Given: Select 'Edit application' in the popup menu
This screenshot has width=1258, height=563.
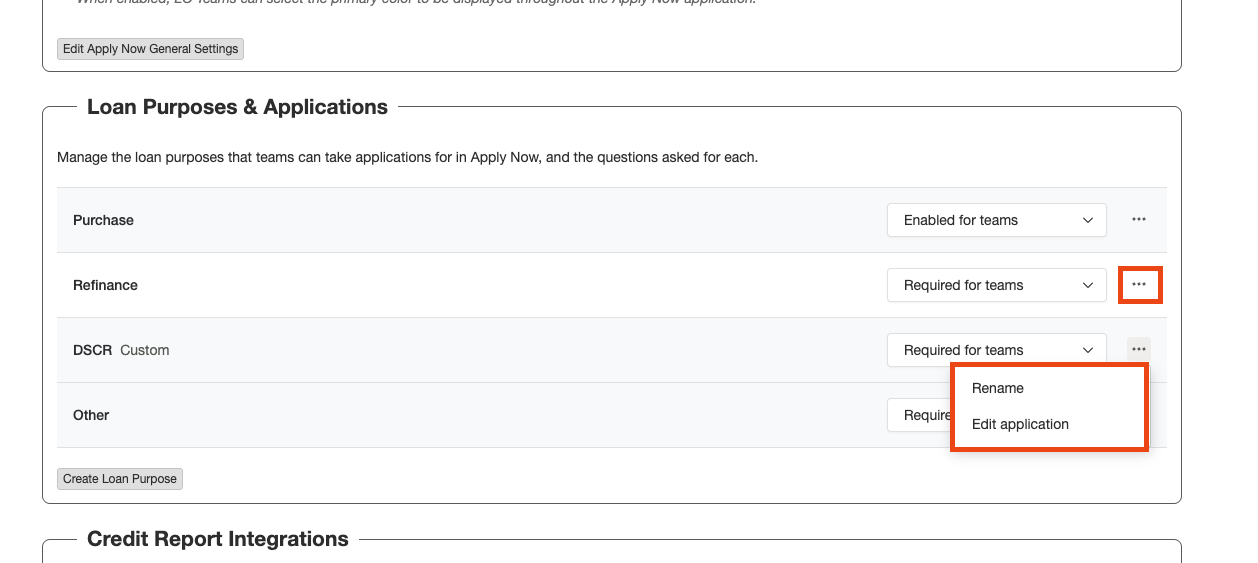Looking at the screenshot, I should click(1020, 424).
